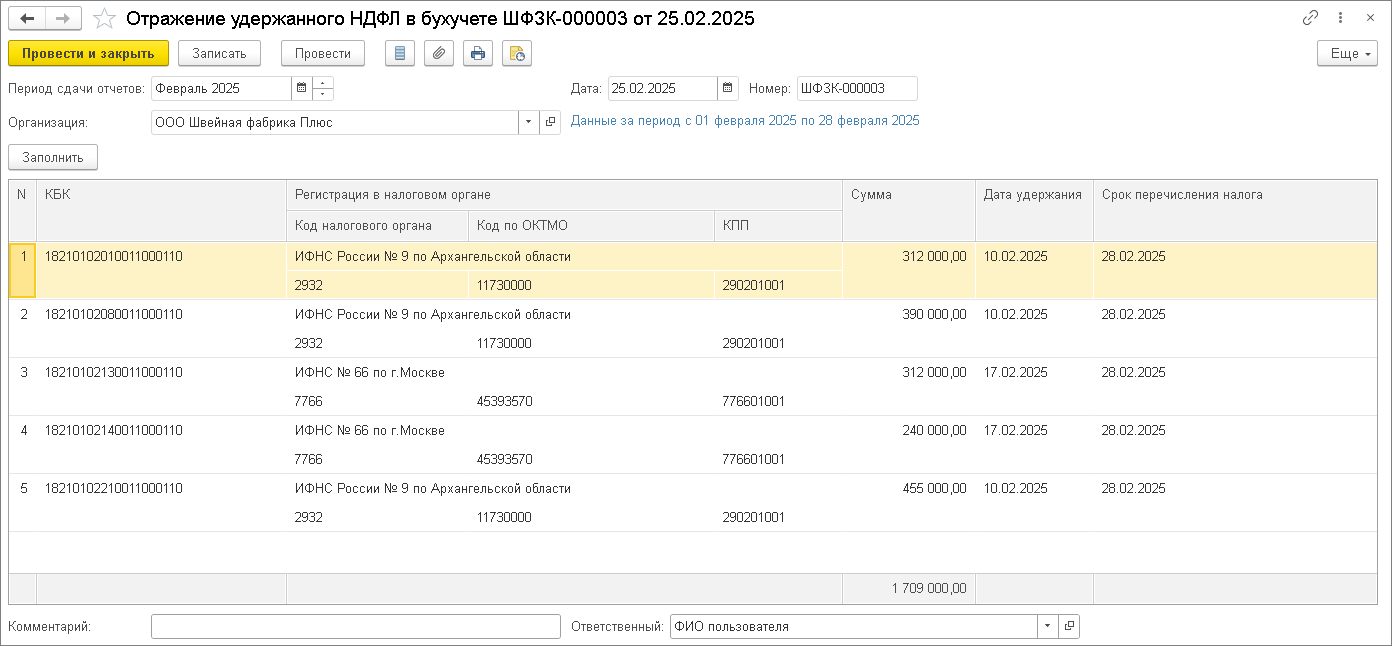This screenshot has height=646, width=1392.
Task: Click the paperclip attached files icon
Action: click(x=439, y=53)
